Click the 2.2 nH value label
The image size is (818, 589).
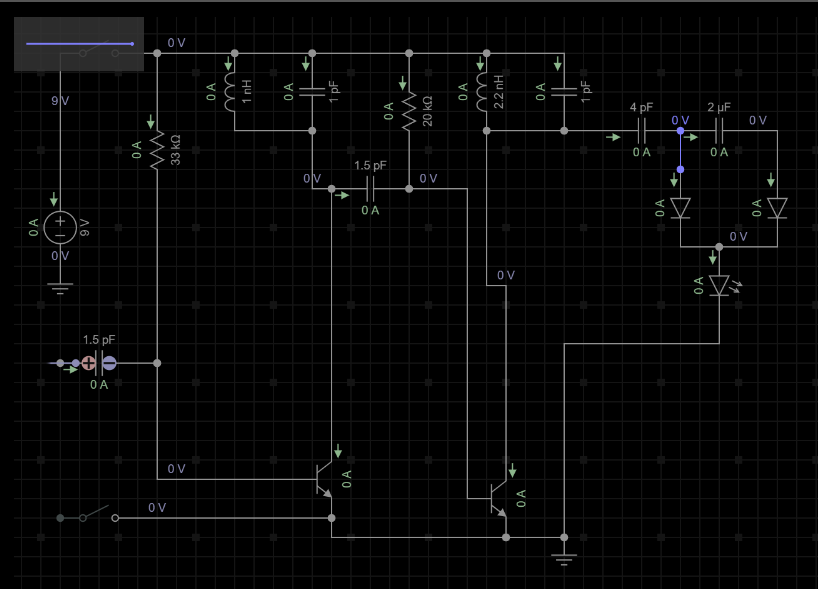tap(499, 92)
